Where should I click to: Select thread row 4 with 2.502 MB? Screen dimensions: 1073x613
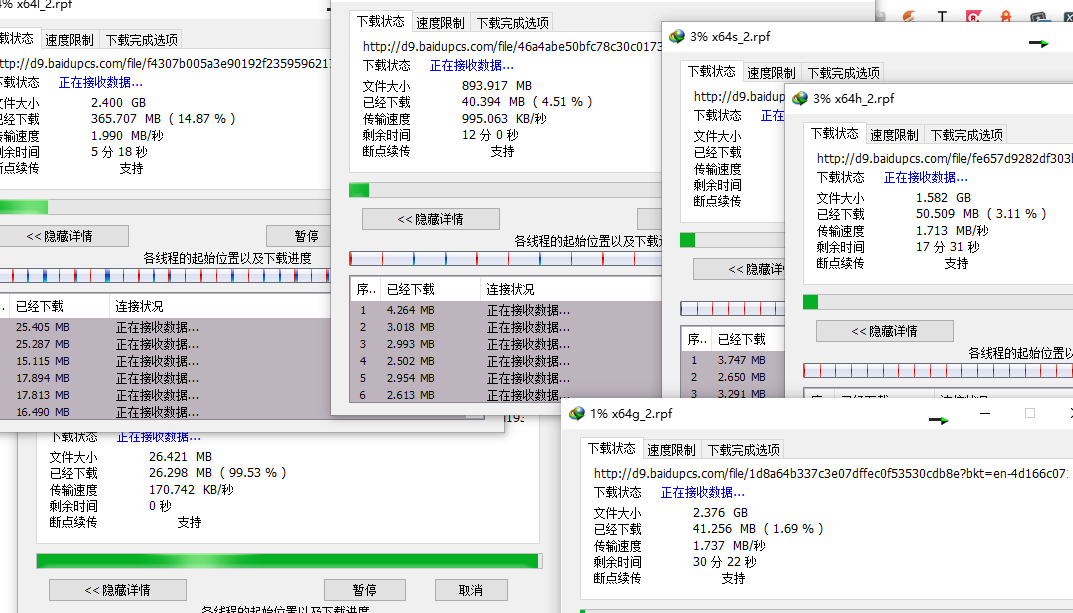pyautogui.click(x=506, y=361)
